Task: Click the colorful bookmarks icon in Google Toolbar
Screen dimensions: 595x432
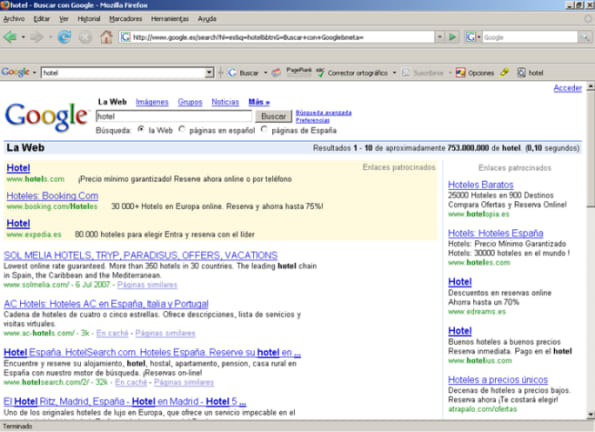Action: [276, 73]
